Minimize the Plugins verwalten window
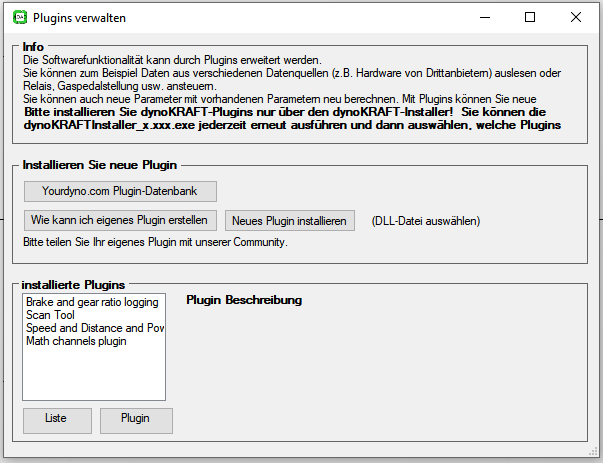Screen dimensions: 603x463 click(x=485, y=17)
